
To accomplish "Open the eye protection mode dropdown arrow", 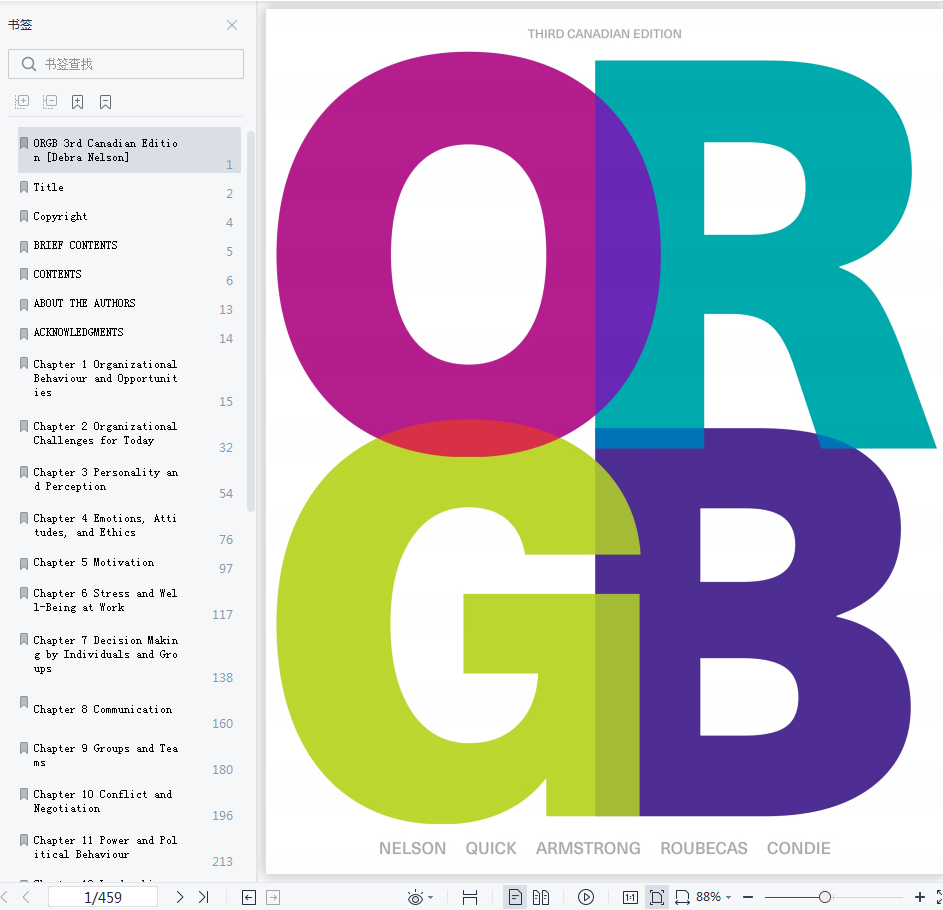I will (431, 898).
